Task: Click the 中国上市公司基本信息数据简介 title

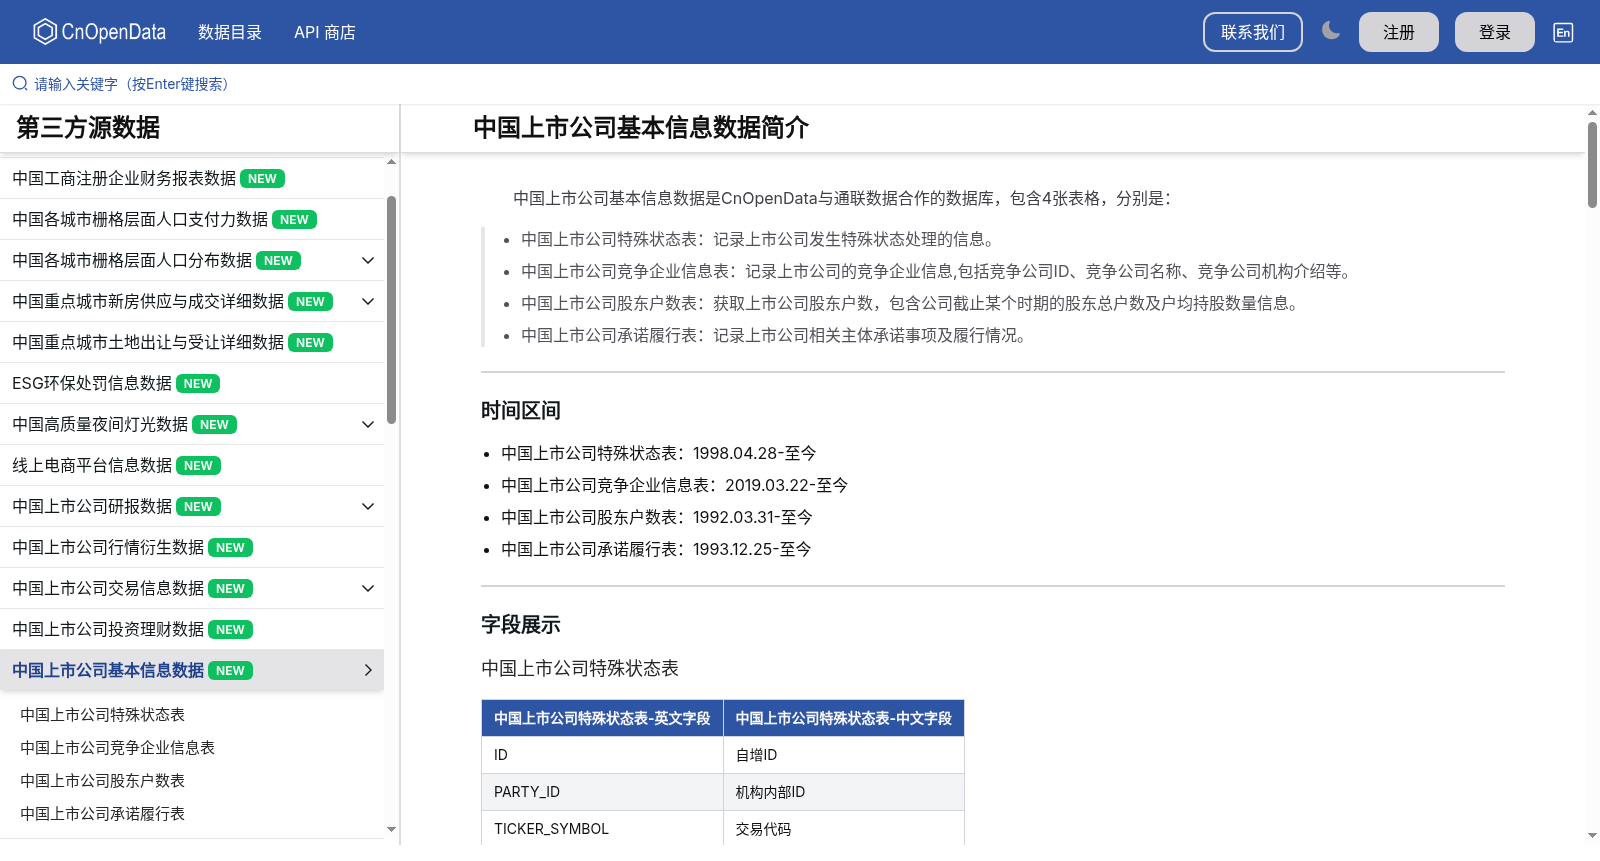Action: [x=641, y=127]
